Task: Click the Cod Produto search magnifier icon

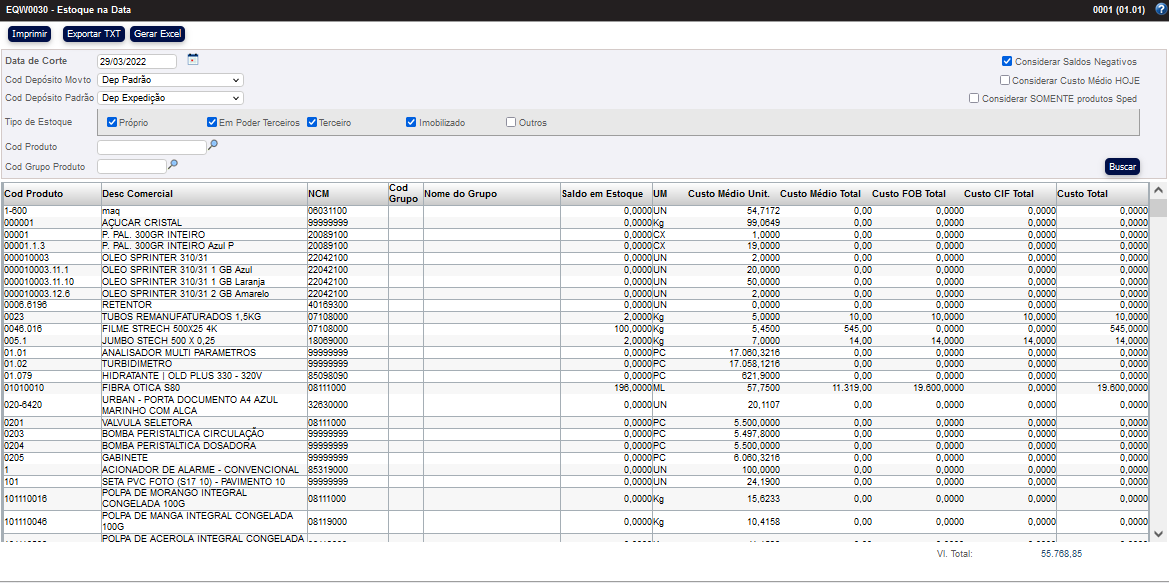Action: (212, 145)
